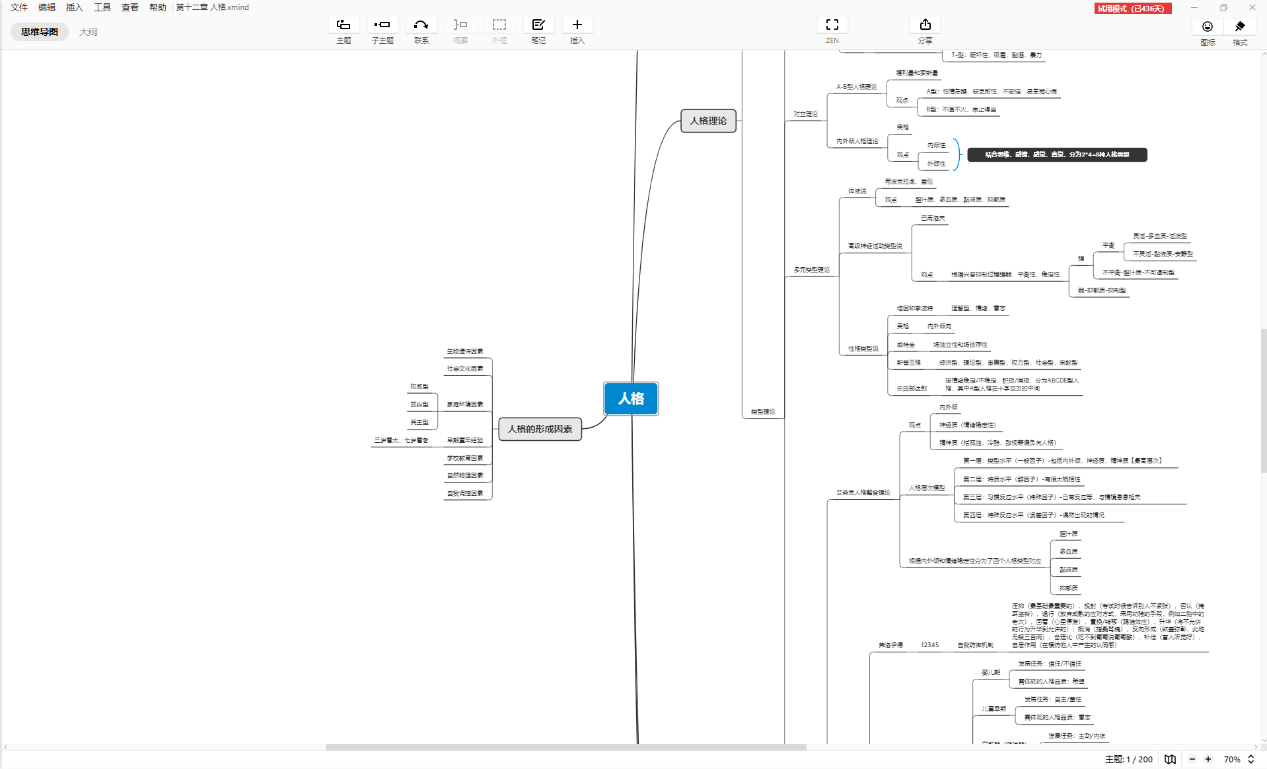
Task: Select the 三岁看大、七岁看老 subtopic
Action: pyautogui.click(x=401, y=440)
